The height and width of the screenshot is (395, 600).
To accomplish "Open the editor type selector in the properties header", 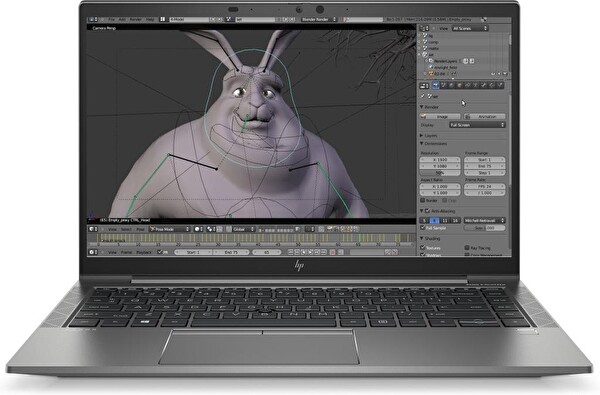I will [x=424, y=86].
